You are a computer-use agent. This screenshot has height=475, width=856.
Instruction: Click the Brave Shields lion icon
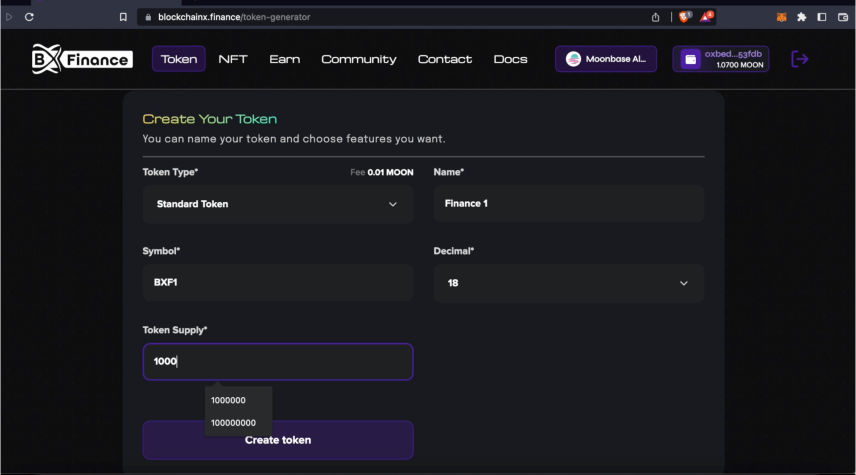coord(685,17)
